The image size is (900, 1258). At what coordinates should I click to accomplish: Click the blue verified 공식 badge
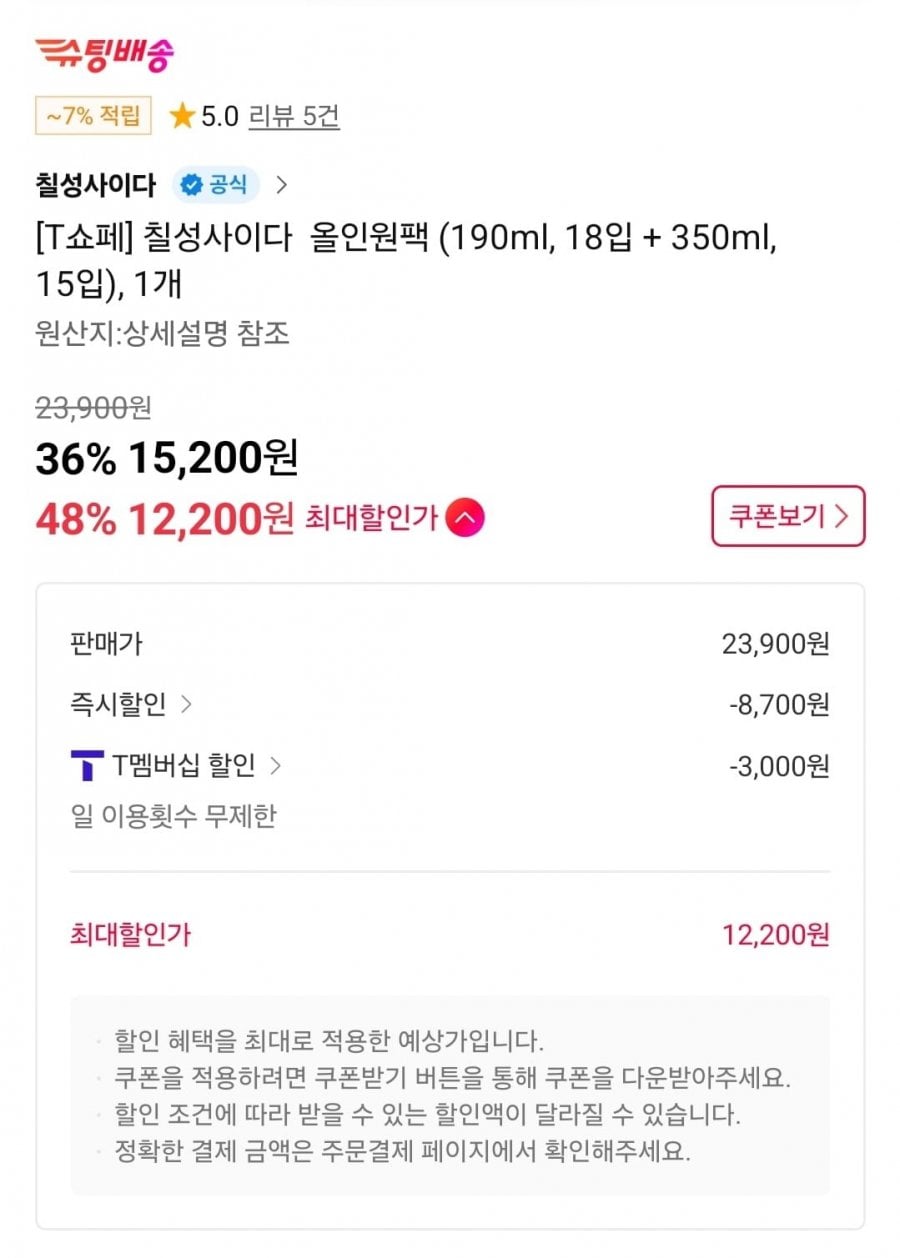[x=216, y=185]
